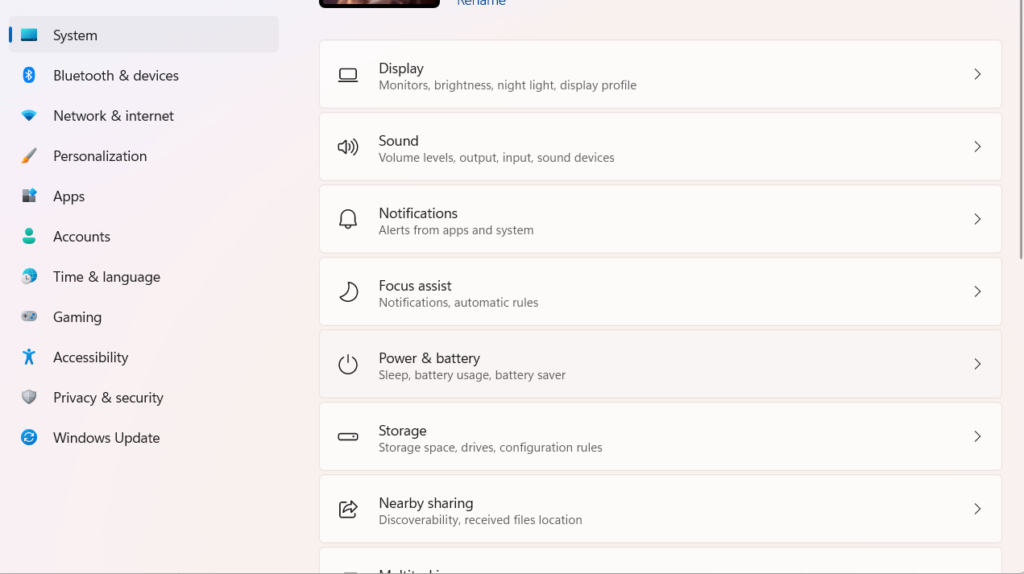Image resolution: width=1024 pixels, height=574 pixels.
Task: Click the Storage drive icon
Action: point(347,437)
